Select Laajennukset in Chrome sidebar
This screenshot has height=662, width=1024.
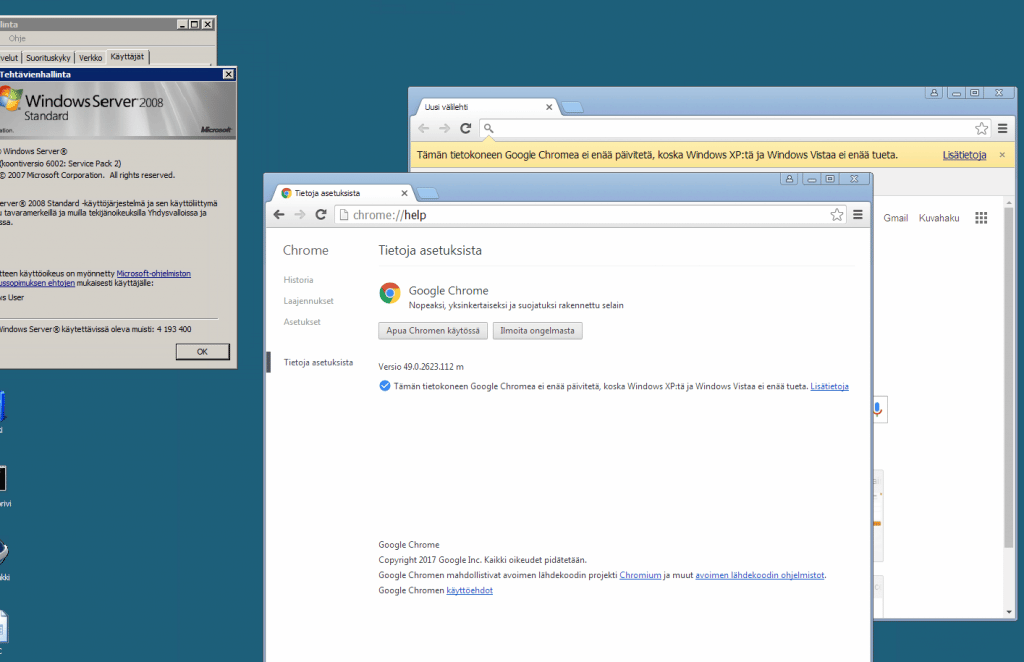308,301
